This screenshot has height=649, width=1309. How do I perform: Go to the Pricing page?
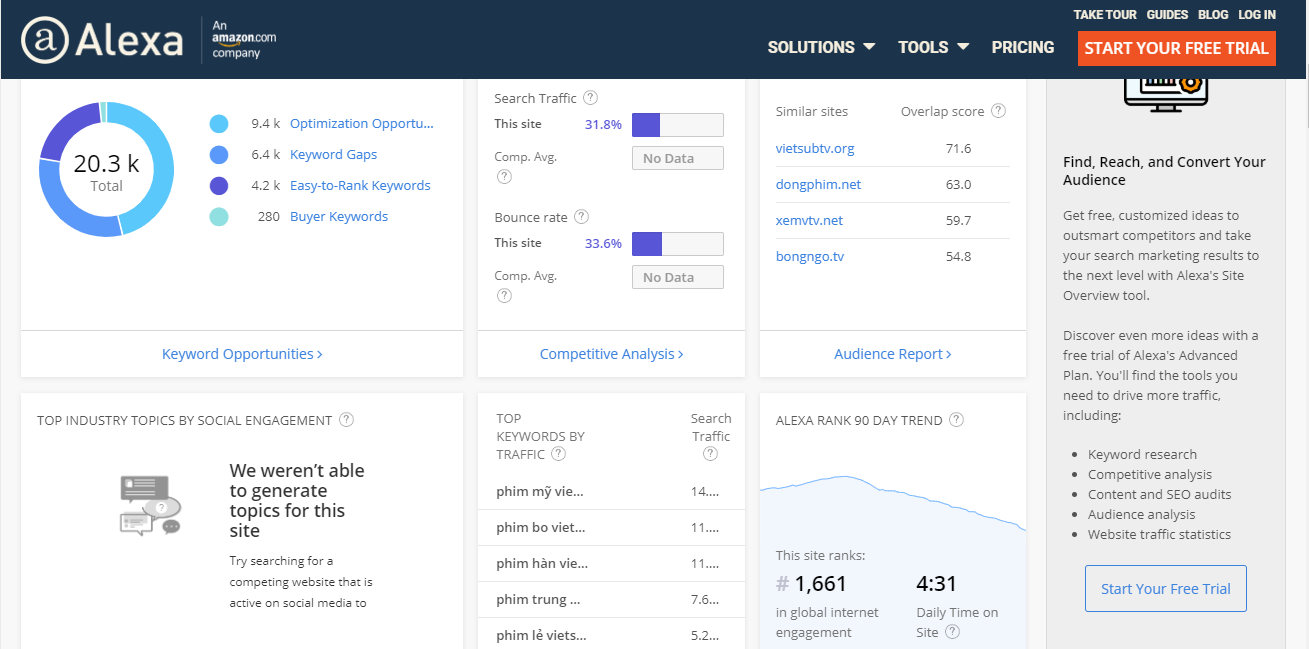[1022, 47]
